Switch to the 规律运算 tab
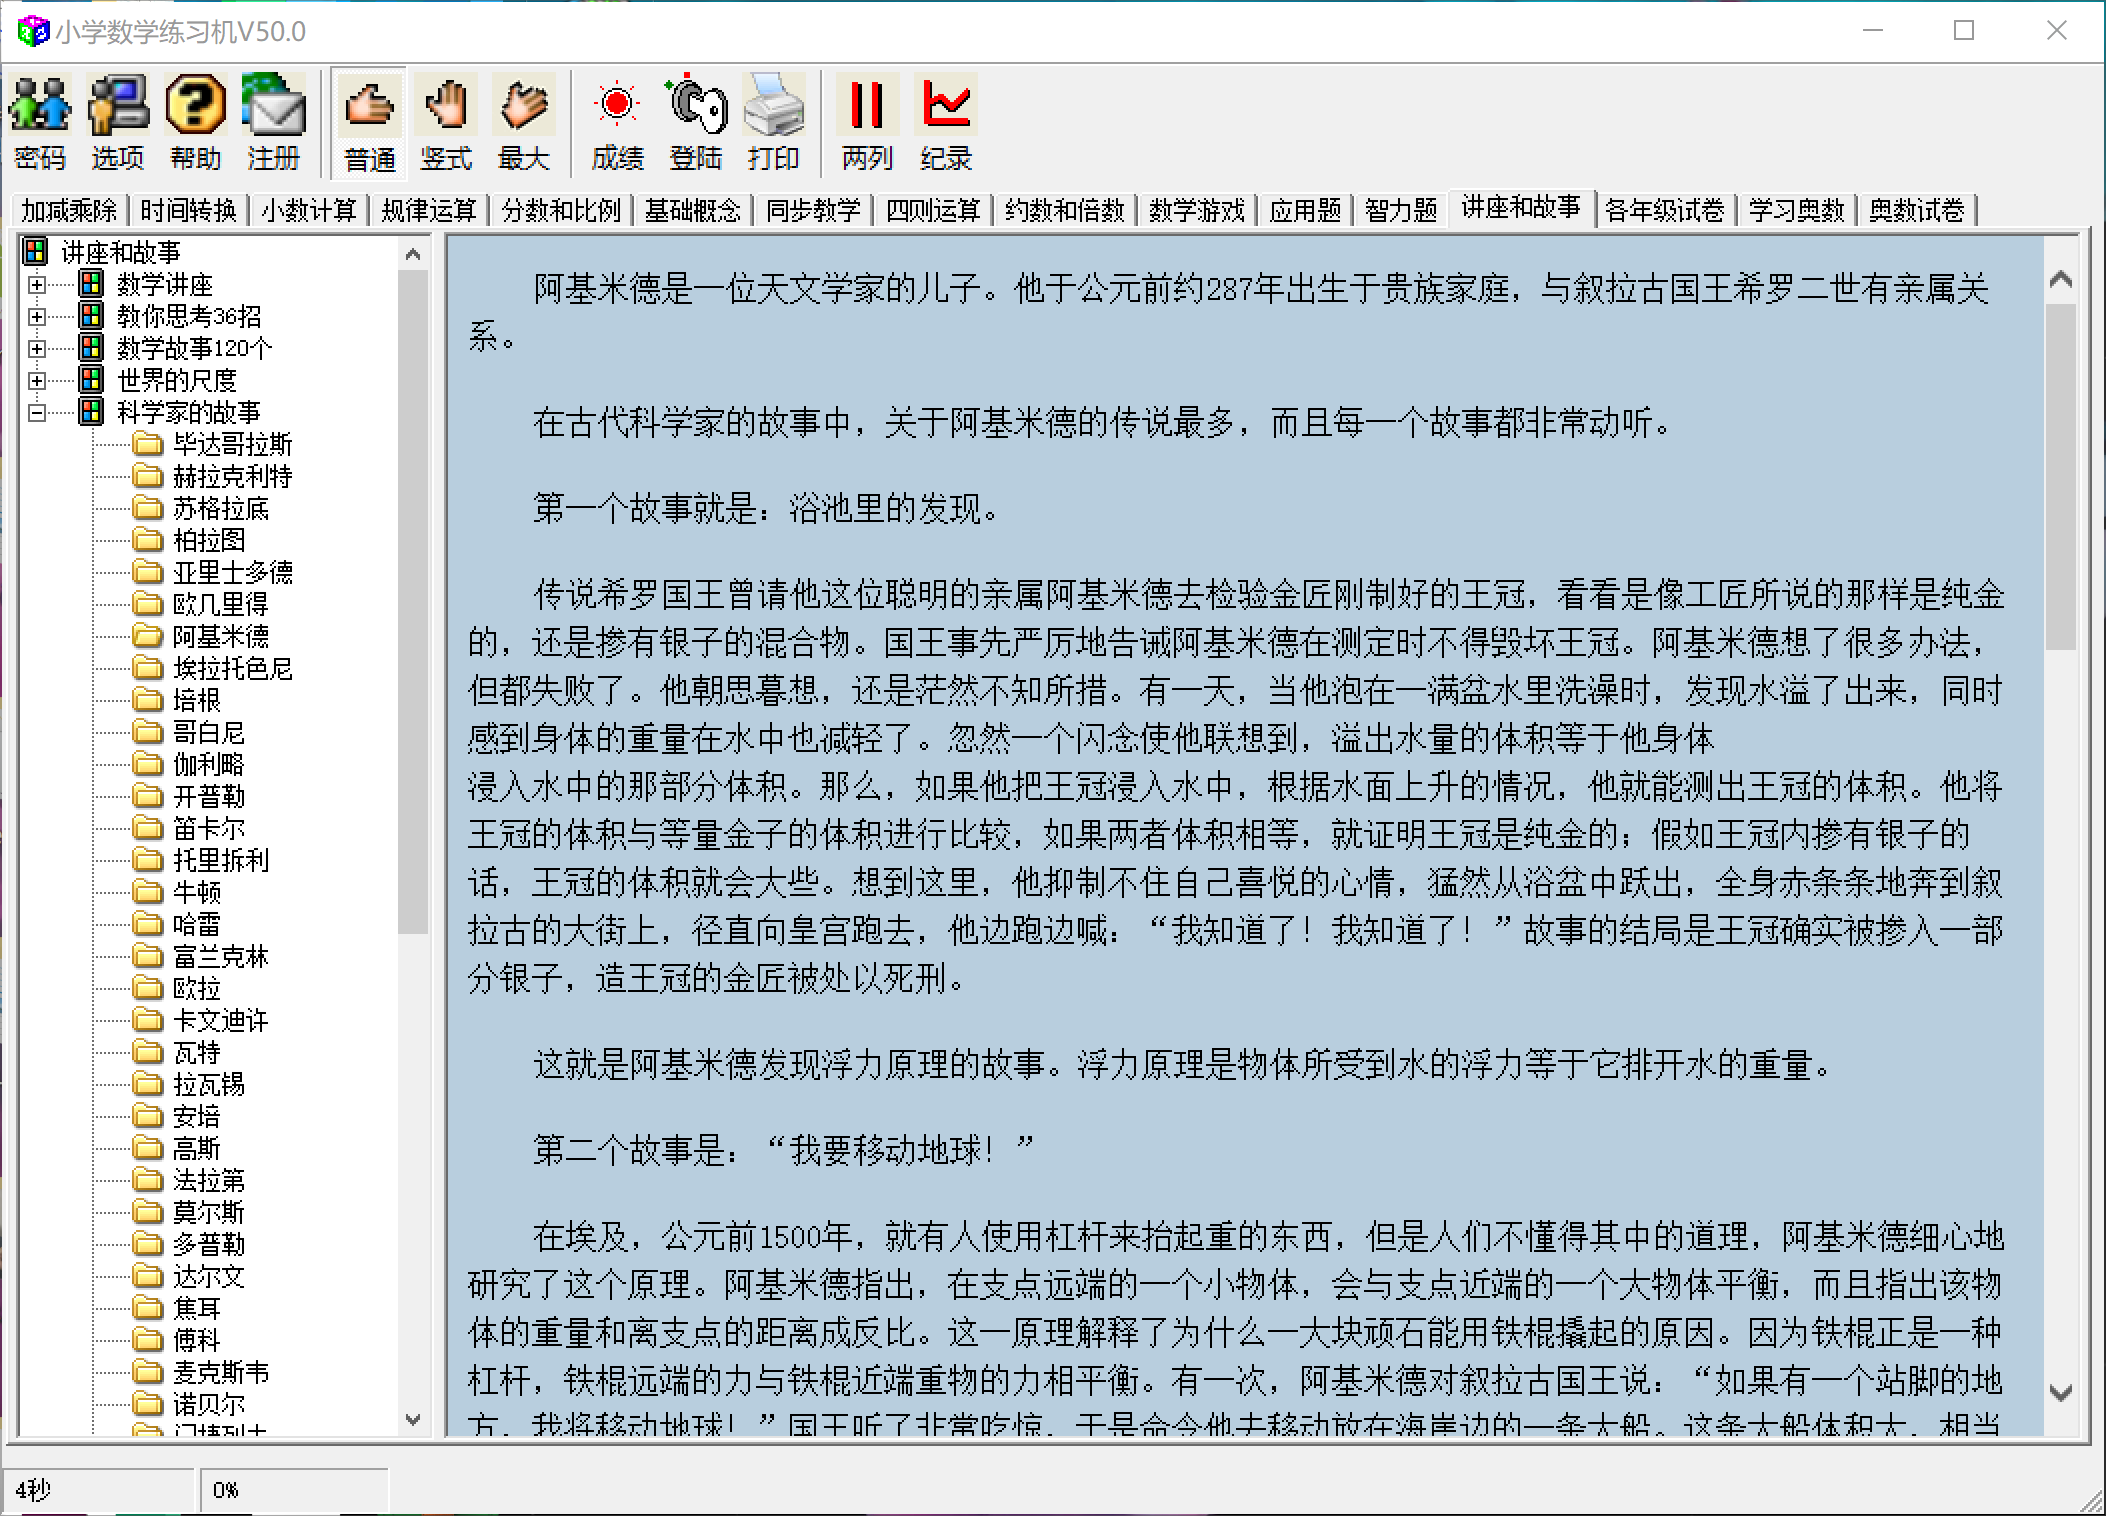The width and height of the screenshot is (2106, 1516). 429,211
